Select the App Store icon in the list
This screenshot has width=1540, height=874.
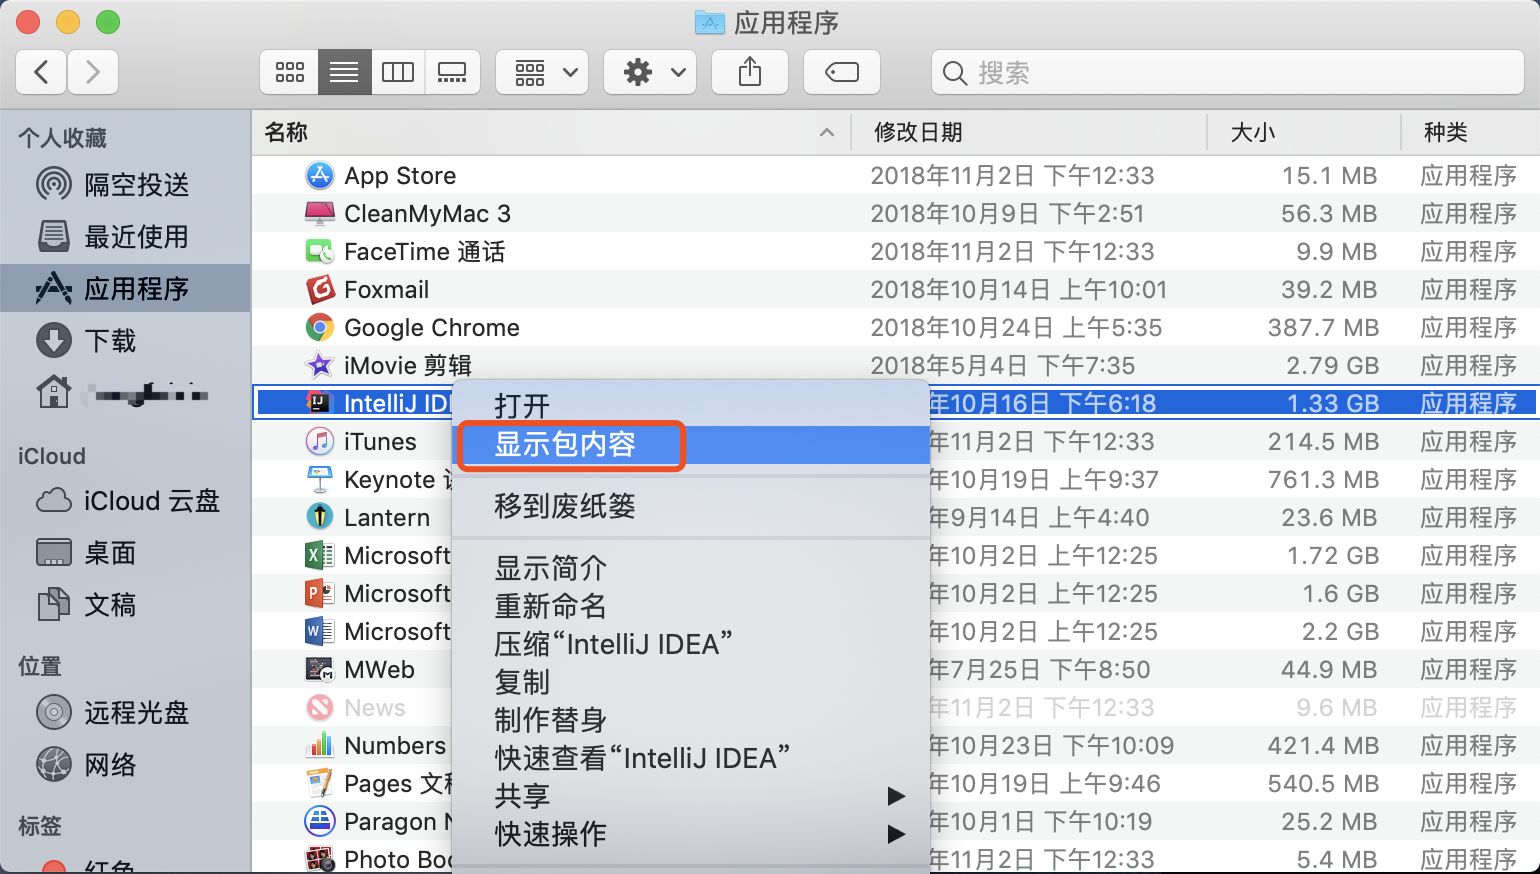[319, 175]
